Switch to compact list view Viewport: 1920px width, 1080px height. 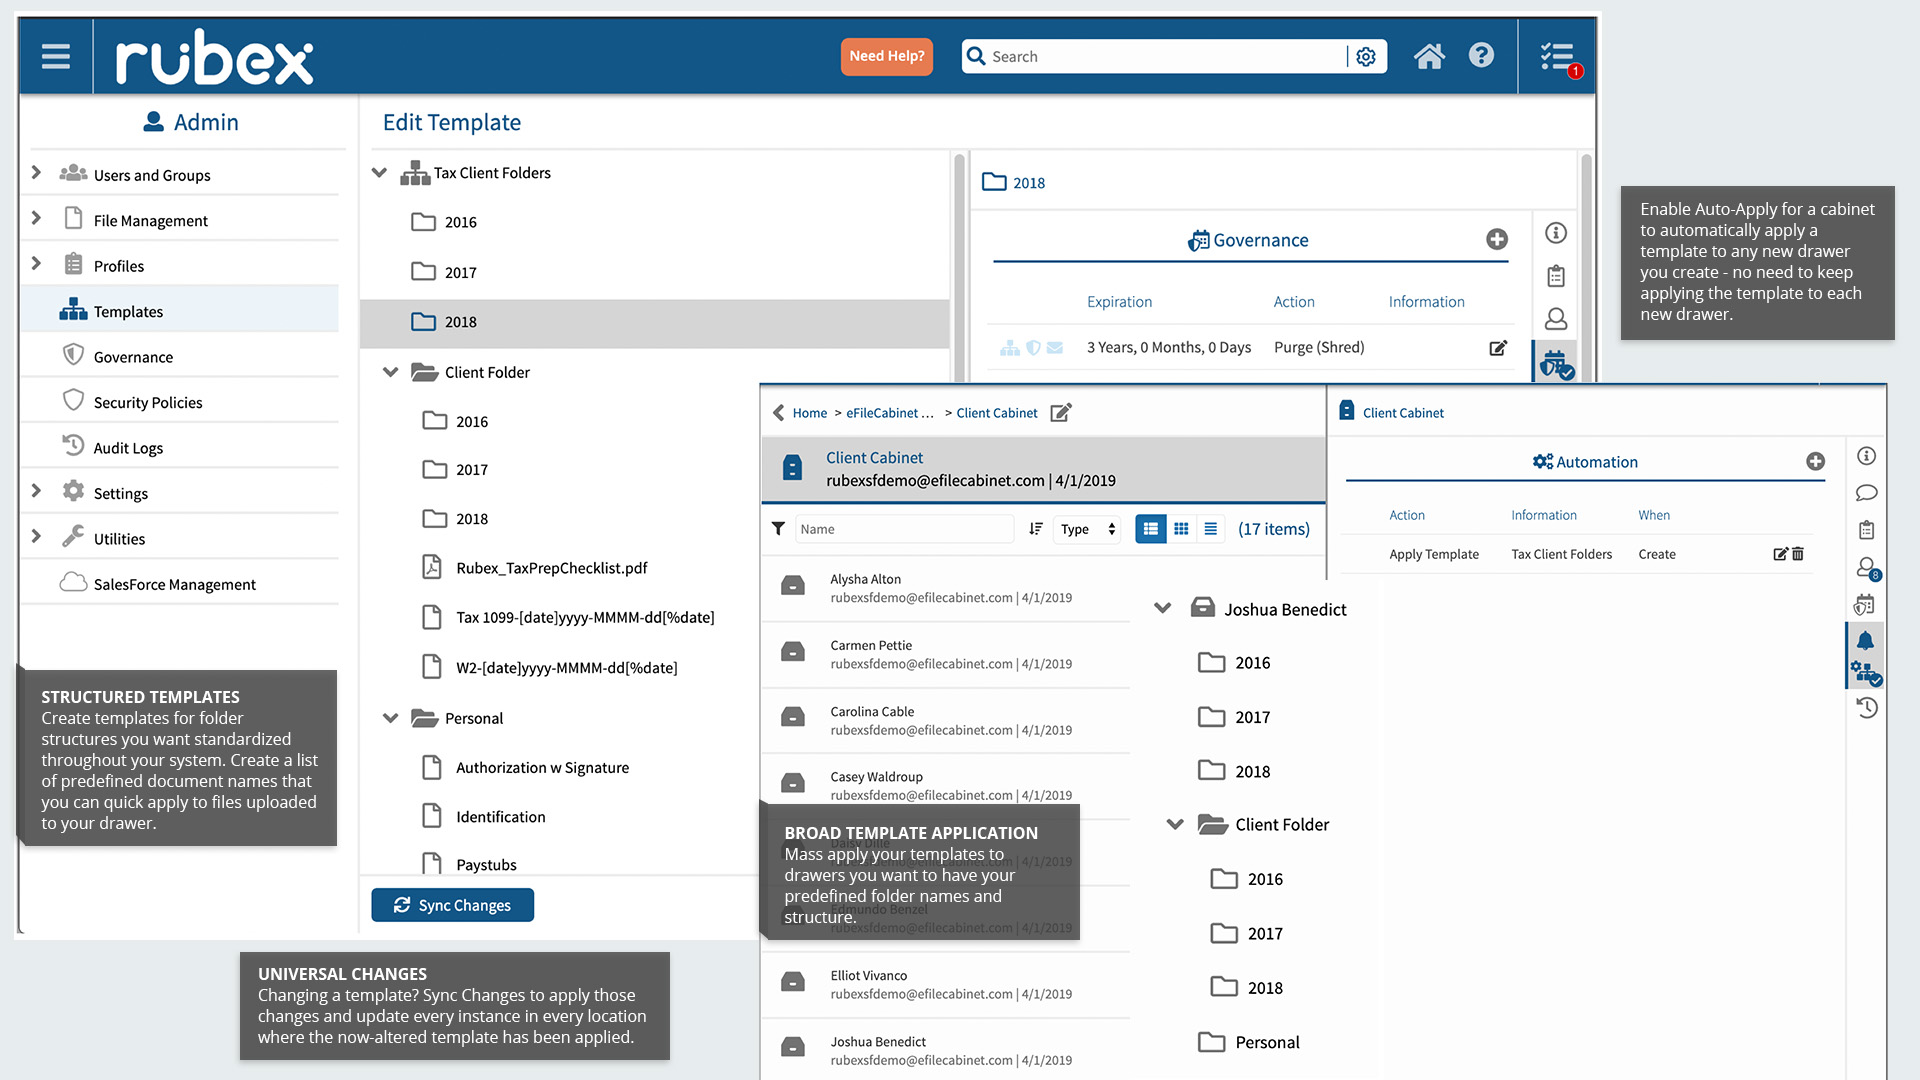[x=1210, y=529]
